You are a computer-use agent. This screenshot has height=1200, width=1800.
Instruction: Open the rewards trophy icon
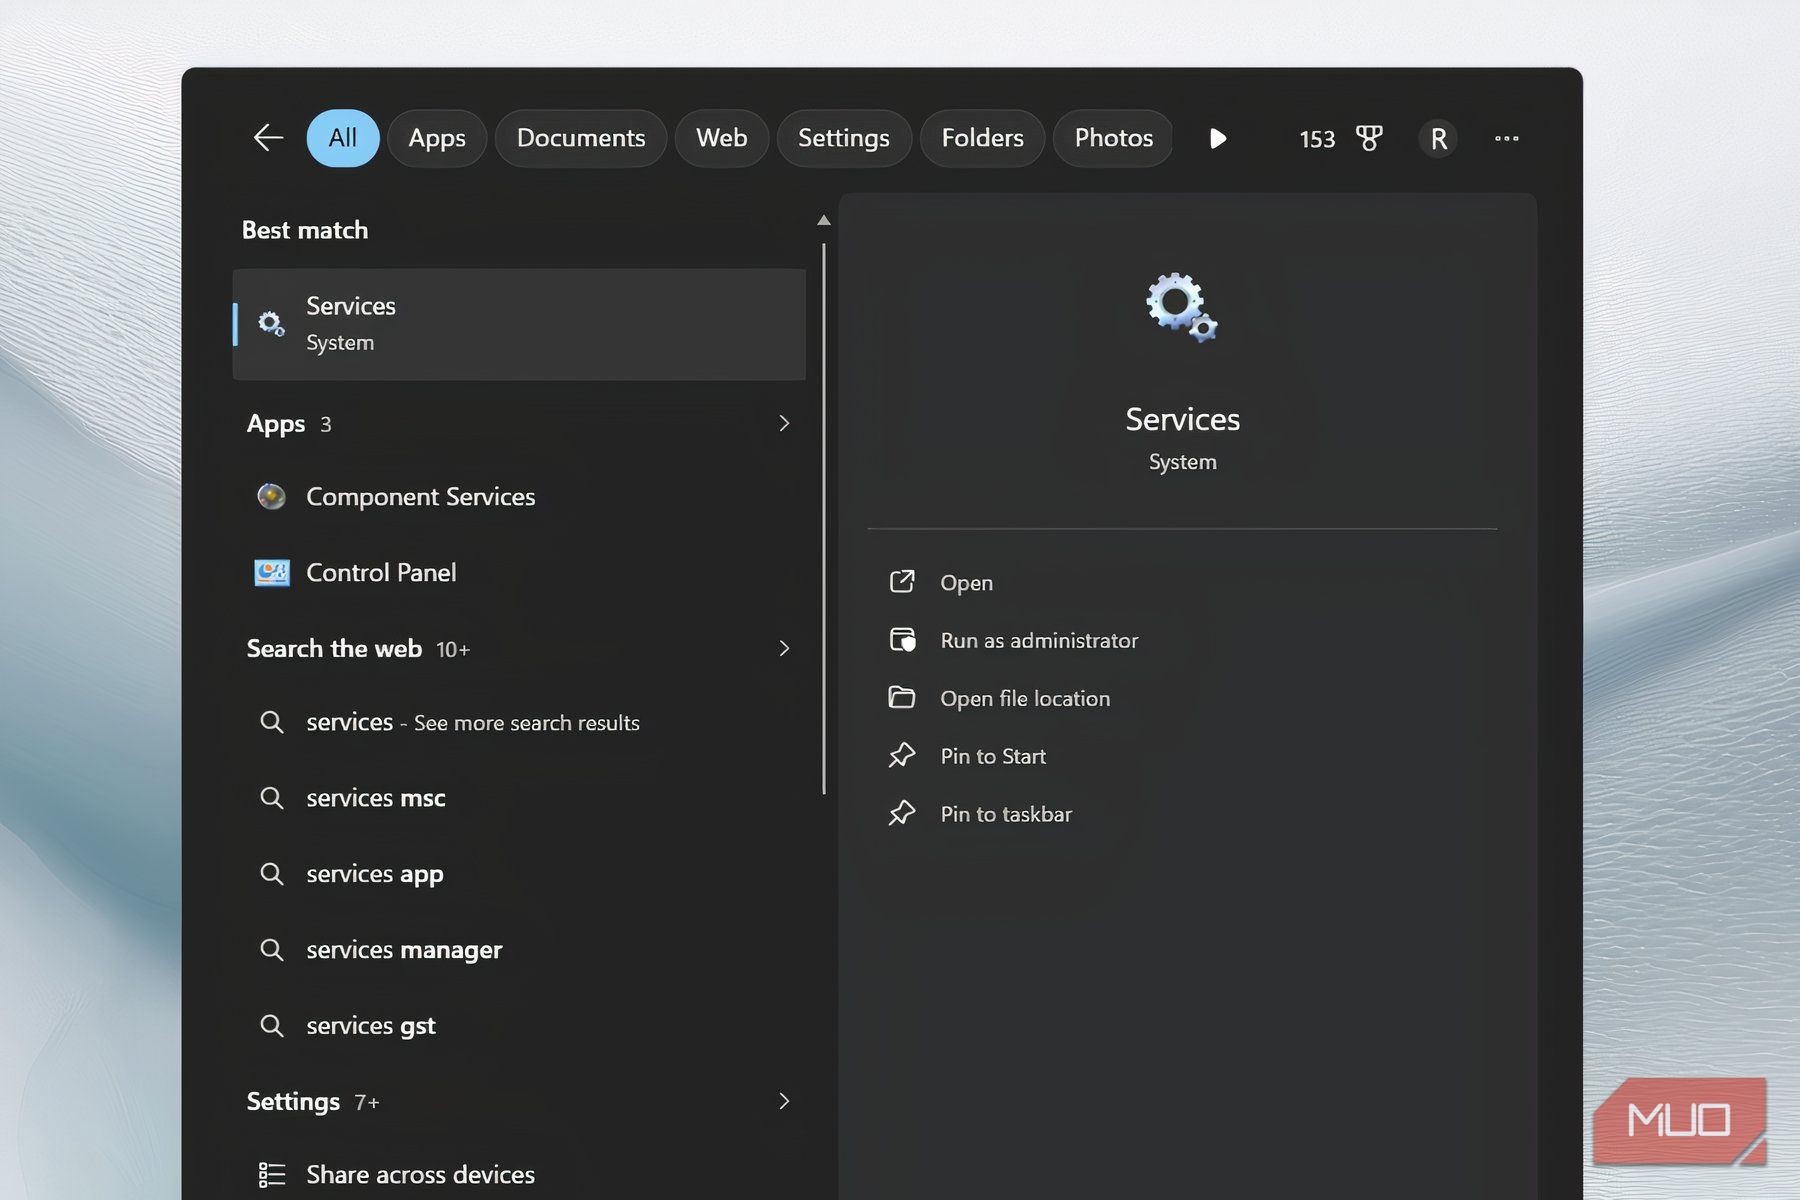click(1369, 138)
